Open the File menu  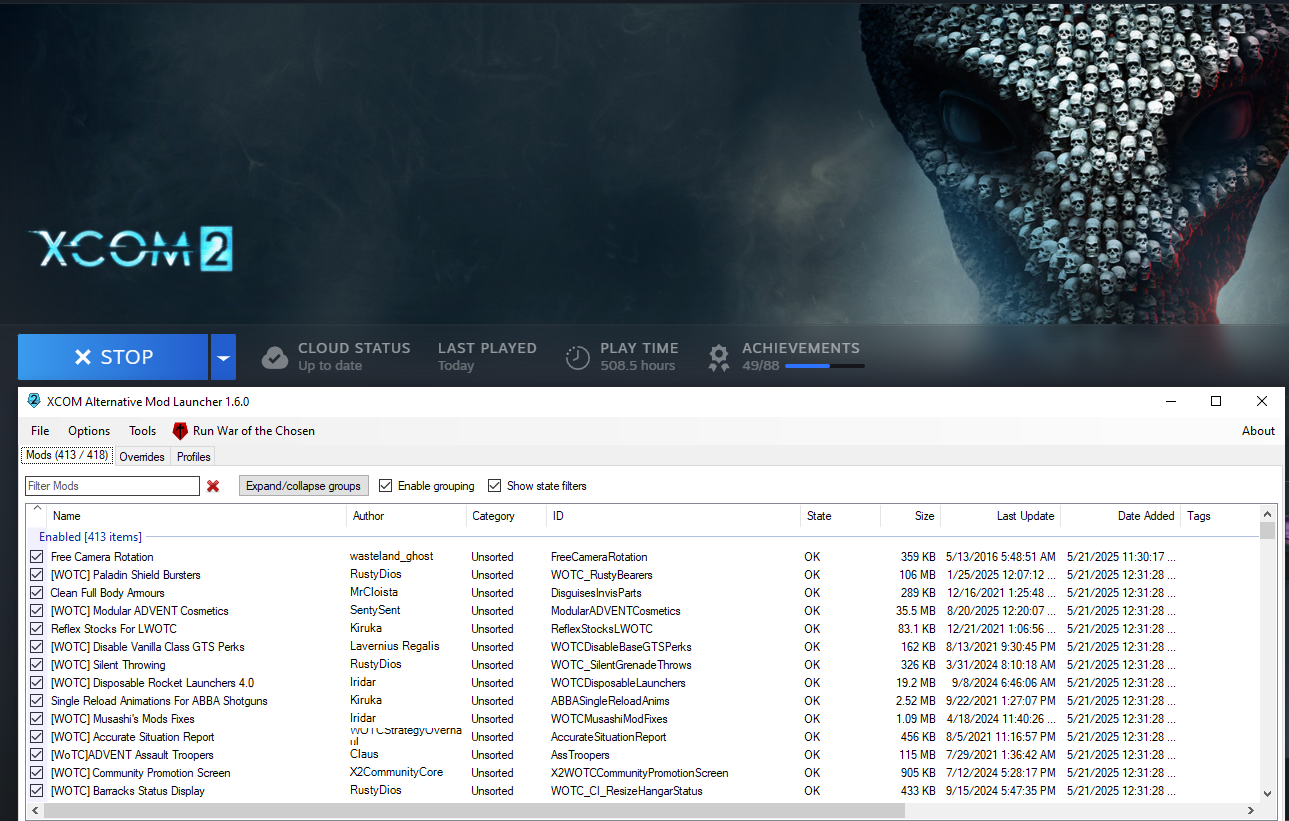tap(40, 431)
